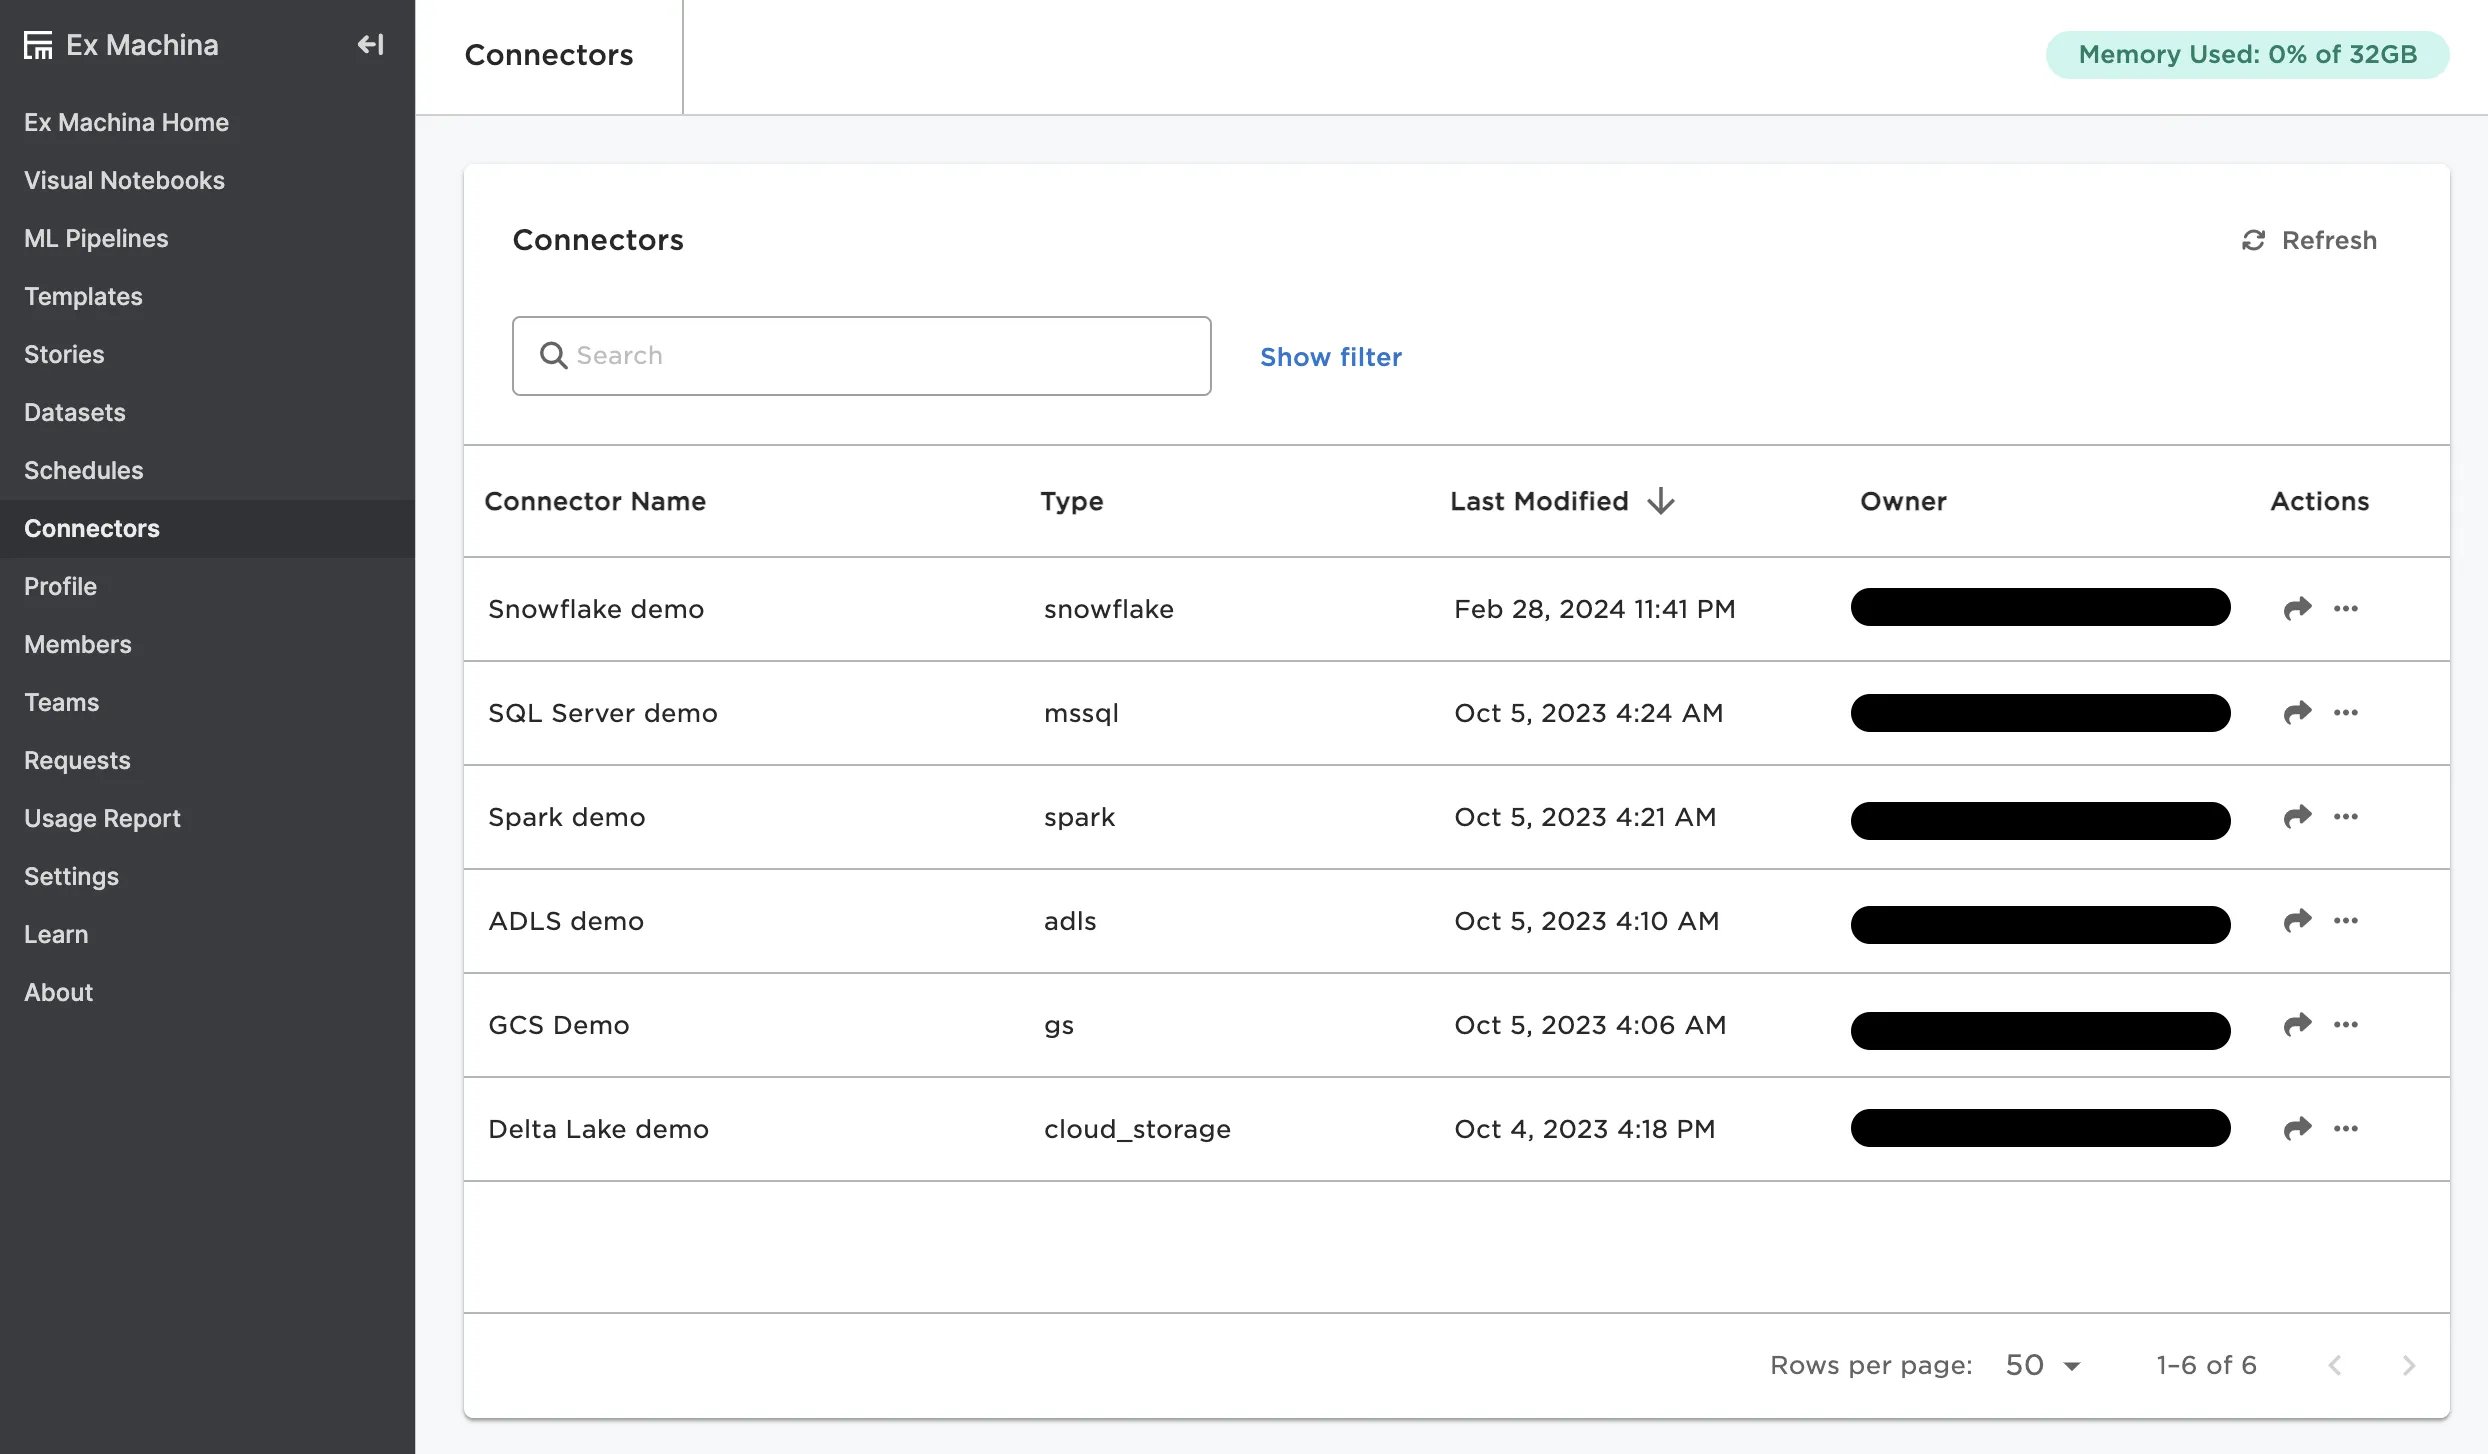Open the Usage Report page
The image size is (2488, 1454).
click(x=102, y=818)
